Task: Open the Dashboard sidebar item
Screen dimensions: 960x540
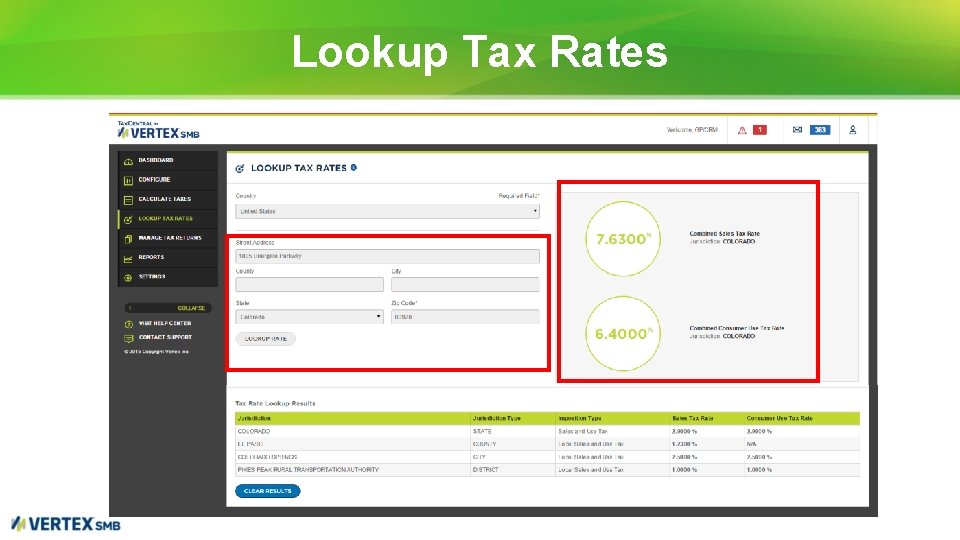Action: click(x=168, y=160)
